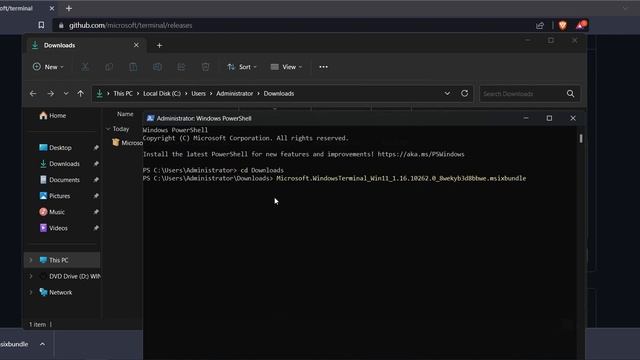
Task: Click the Paste icon in Explorer toolbar
Action: [133, 67]
